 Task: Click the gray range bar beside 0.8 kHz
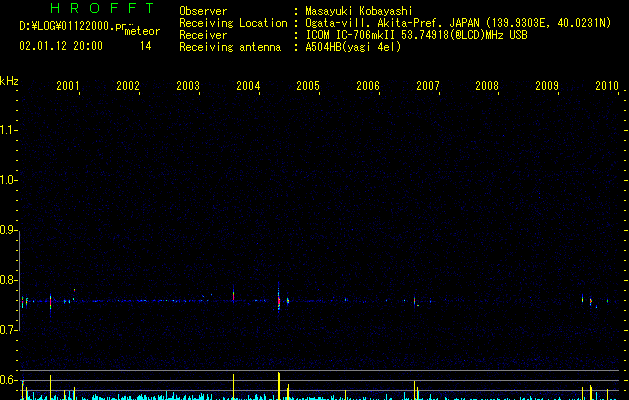[19, 280]
